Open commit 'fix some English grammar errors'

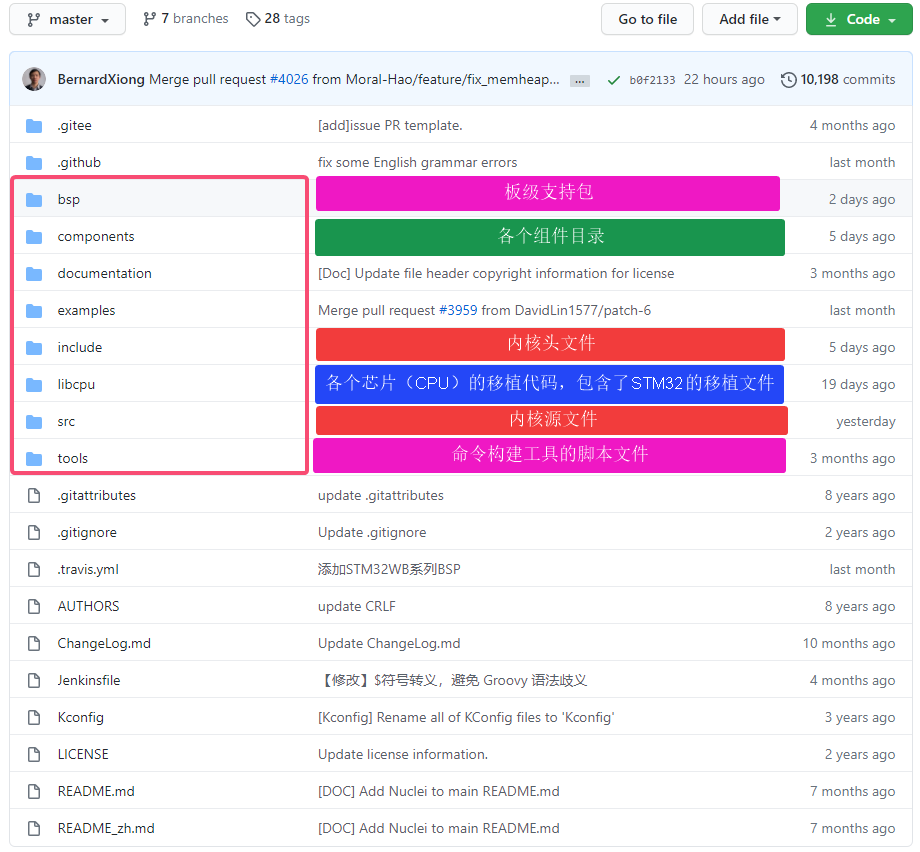(417, 163)
